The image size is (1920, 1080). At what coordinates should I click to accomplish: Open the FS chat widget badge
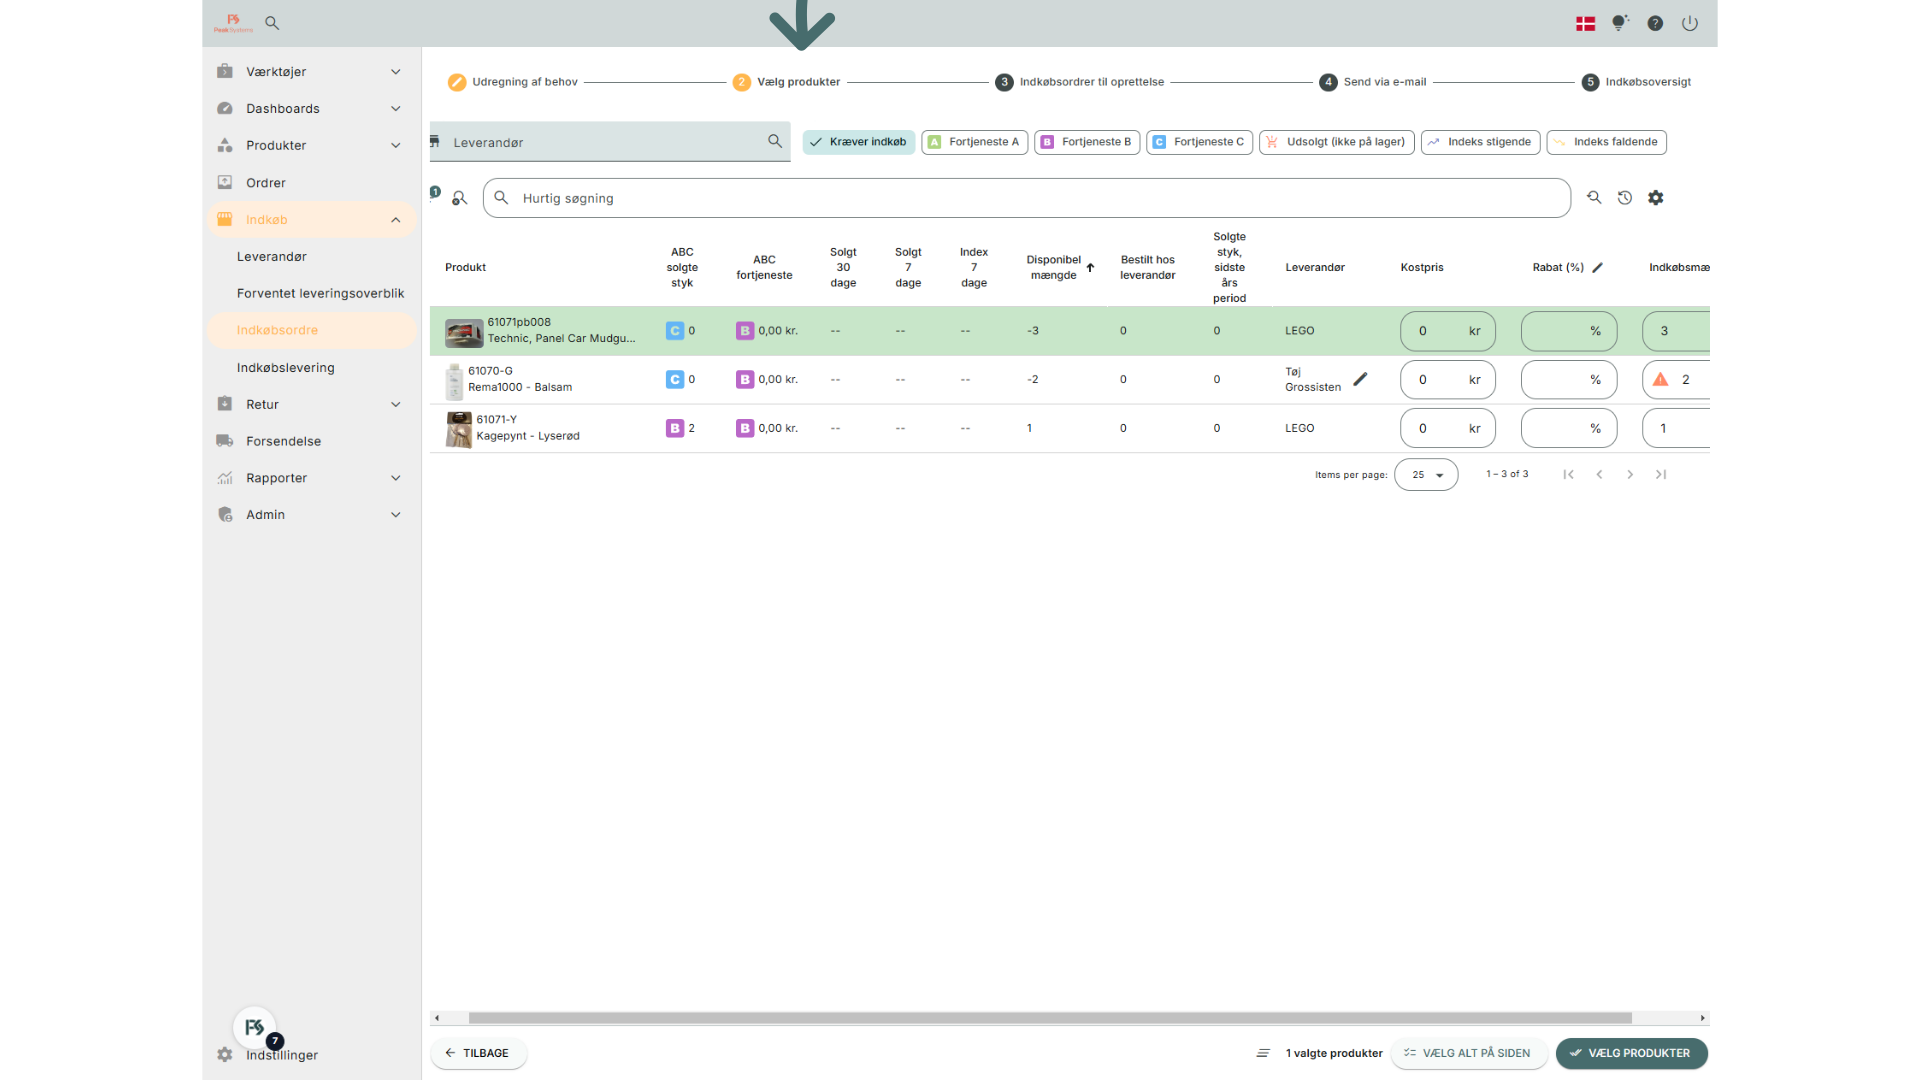[255, 1028]
